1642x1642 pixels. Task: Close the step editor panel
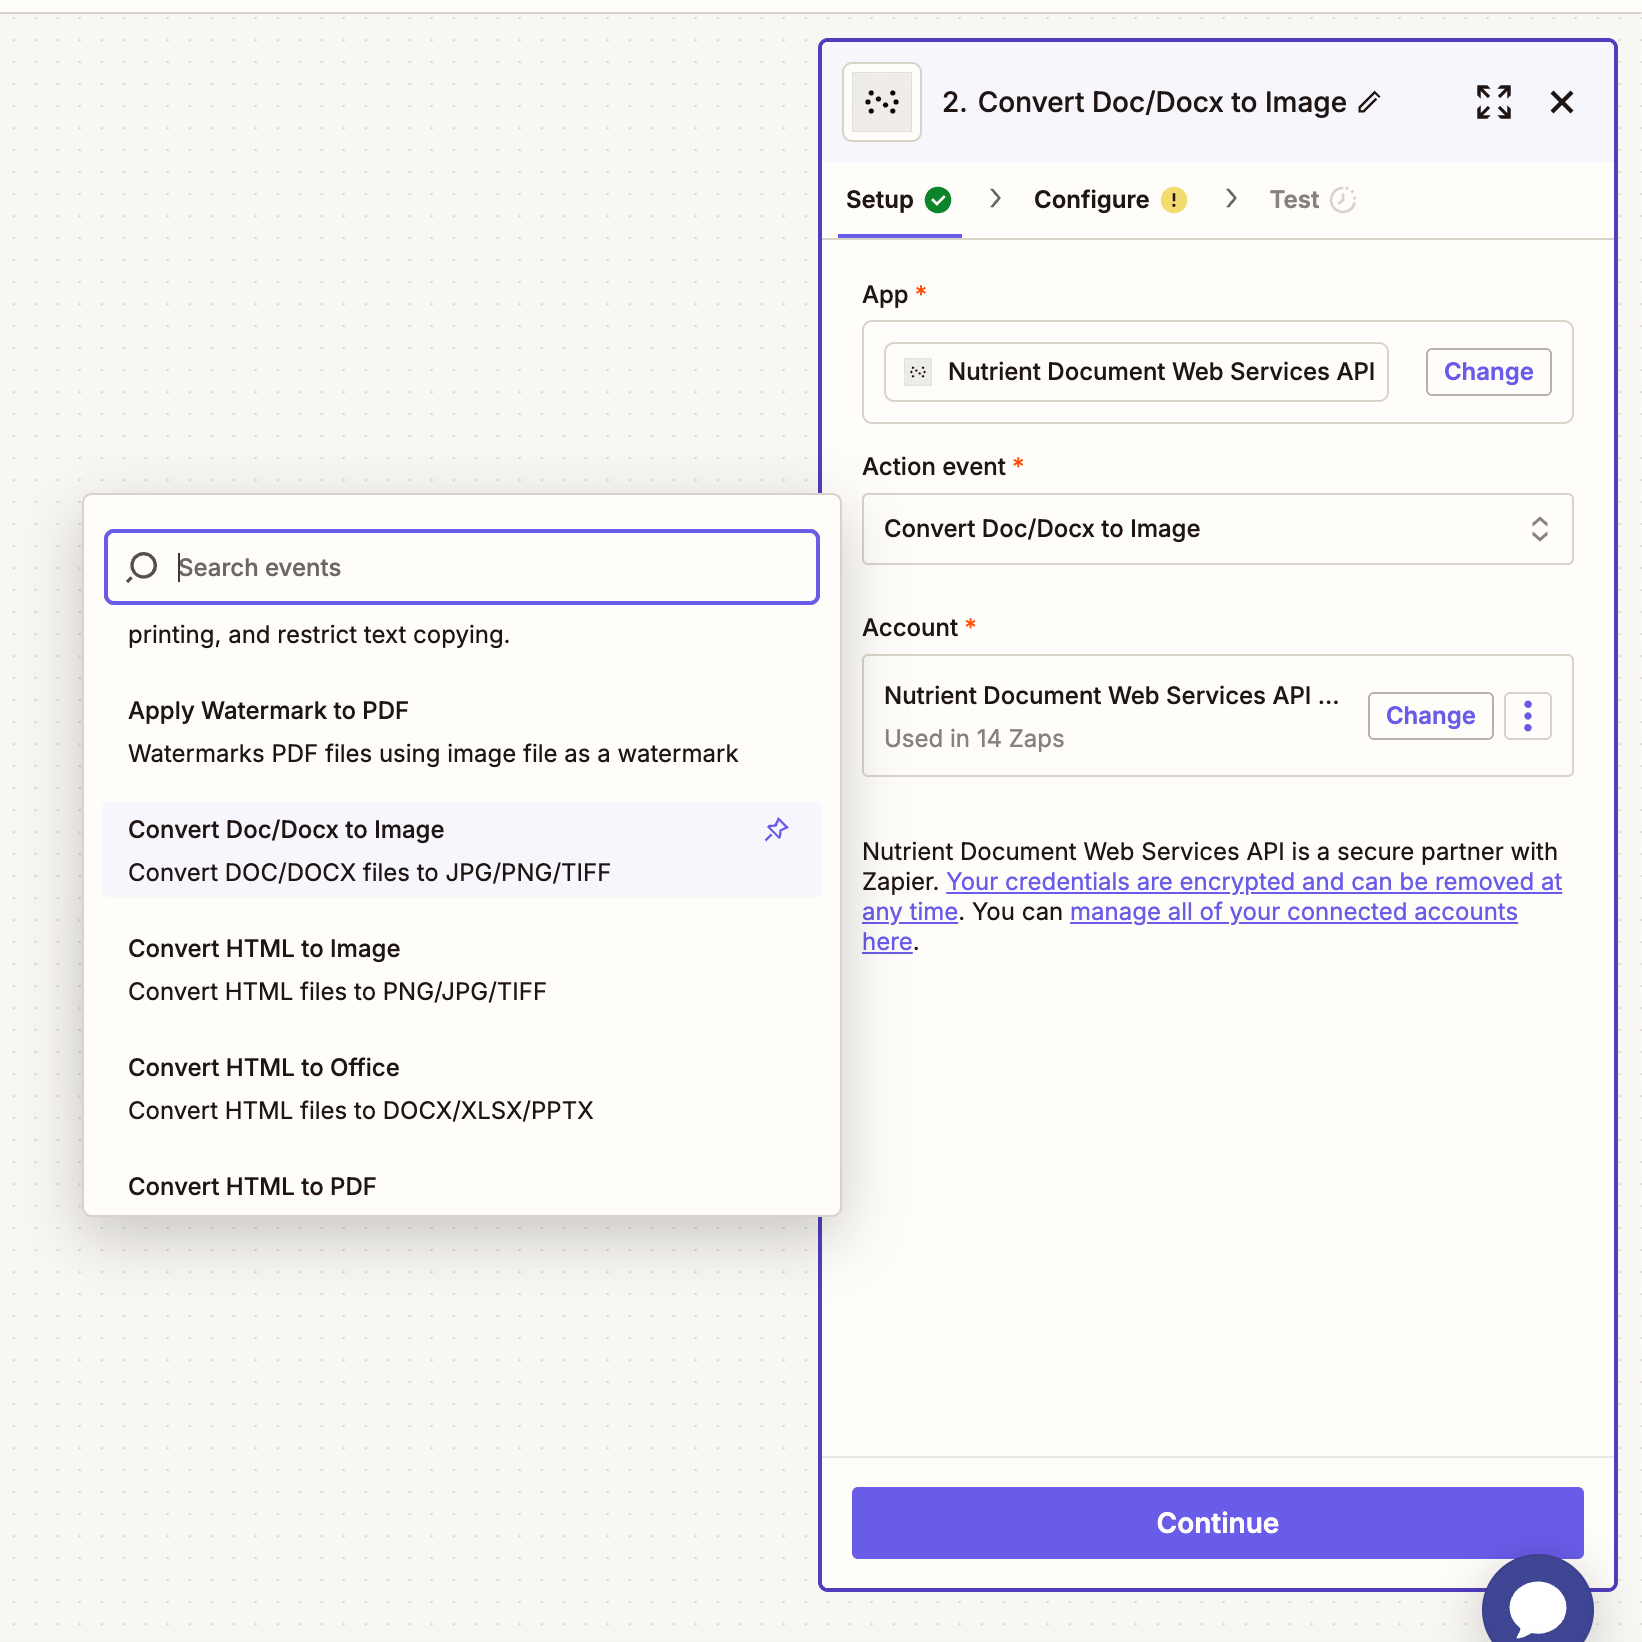click(1562, 102)
